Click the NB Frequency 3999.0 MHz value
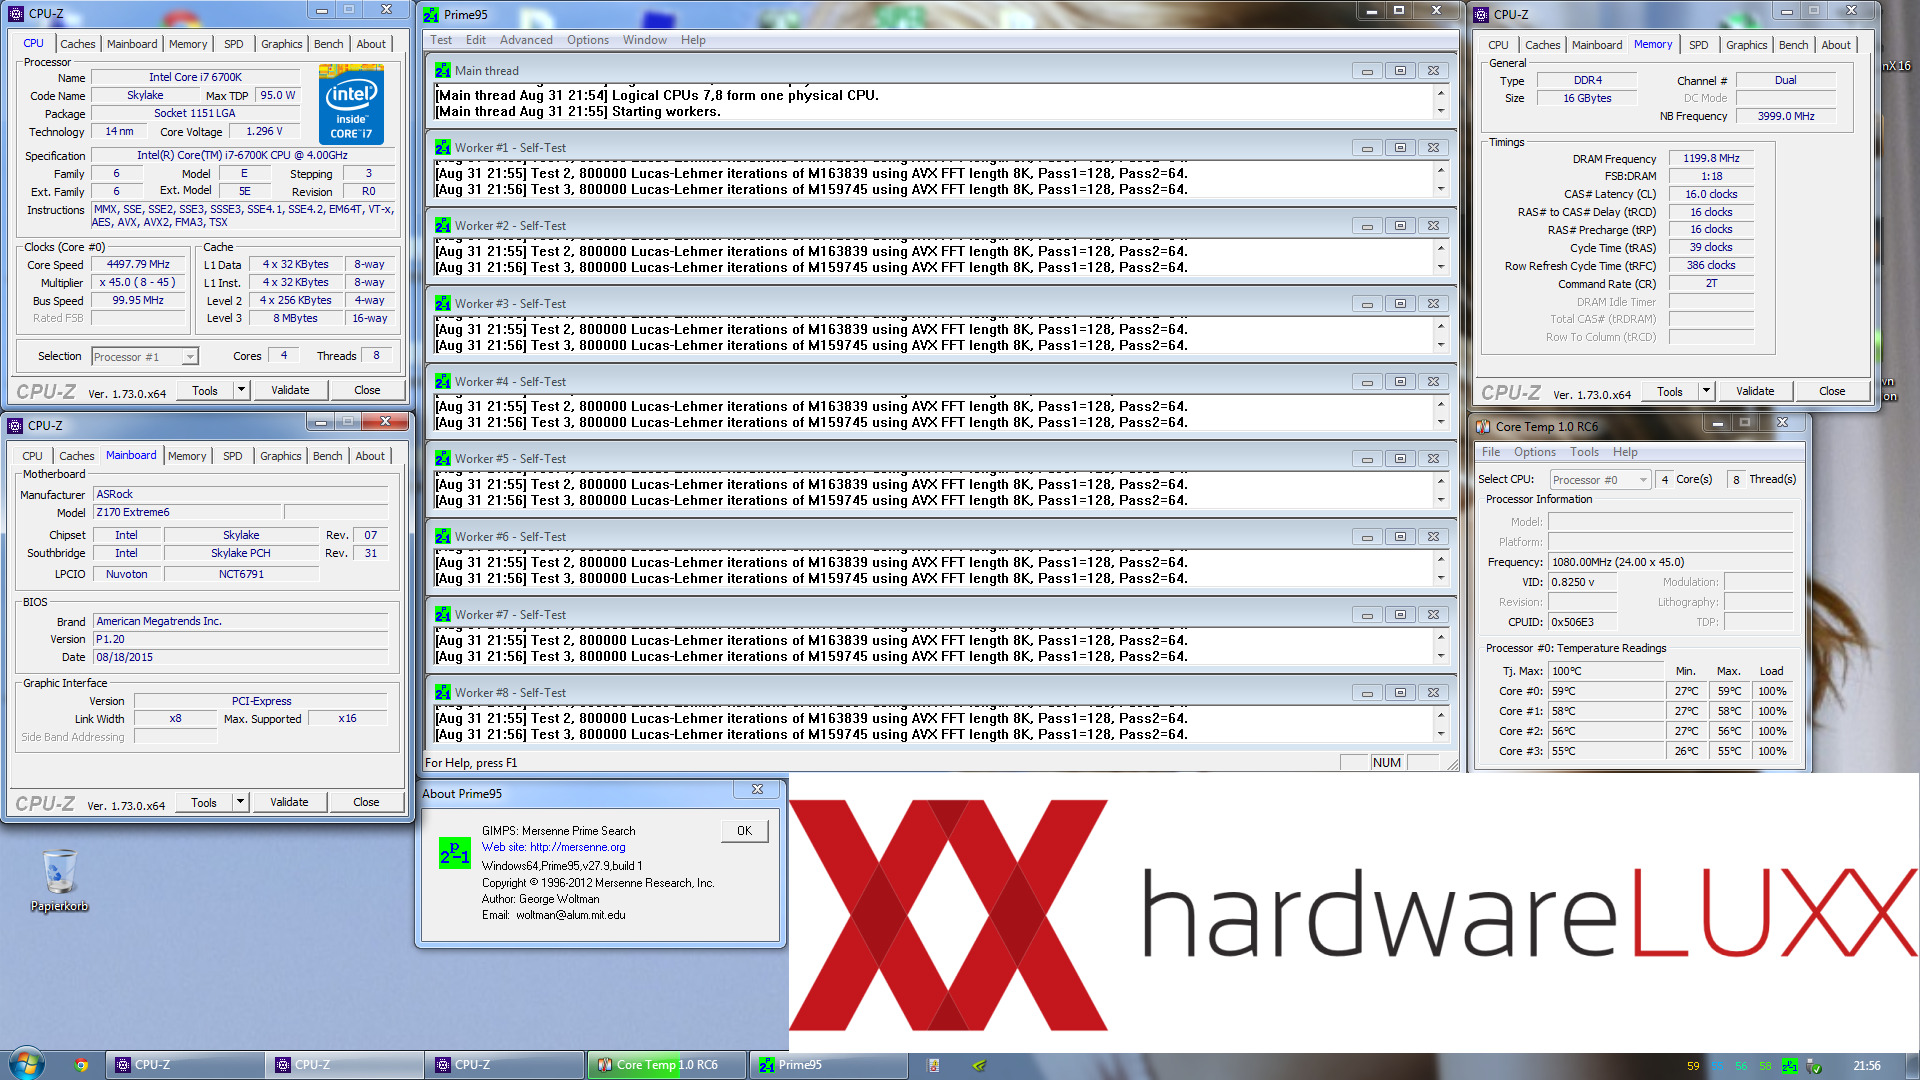Image resolution: width=1920 pixels, height=1080 pixels. point(1786,116)
